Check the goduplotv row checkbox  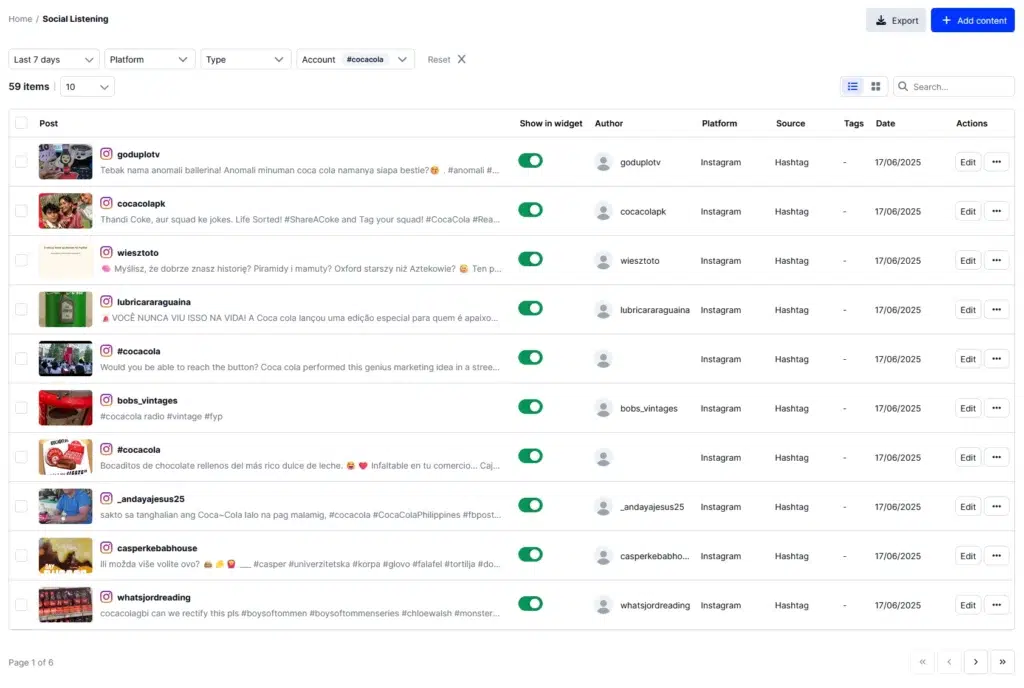22,161
